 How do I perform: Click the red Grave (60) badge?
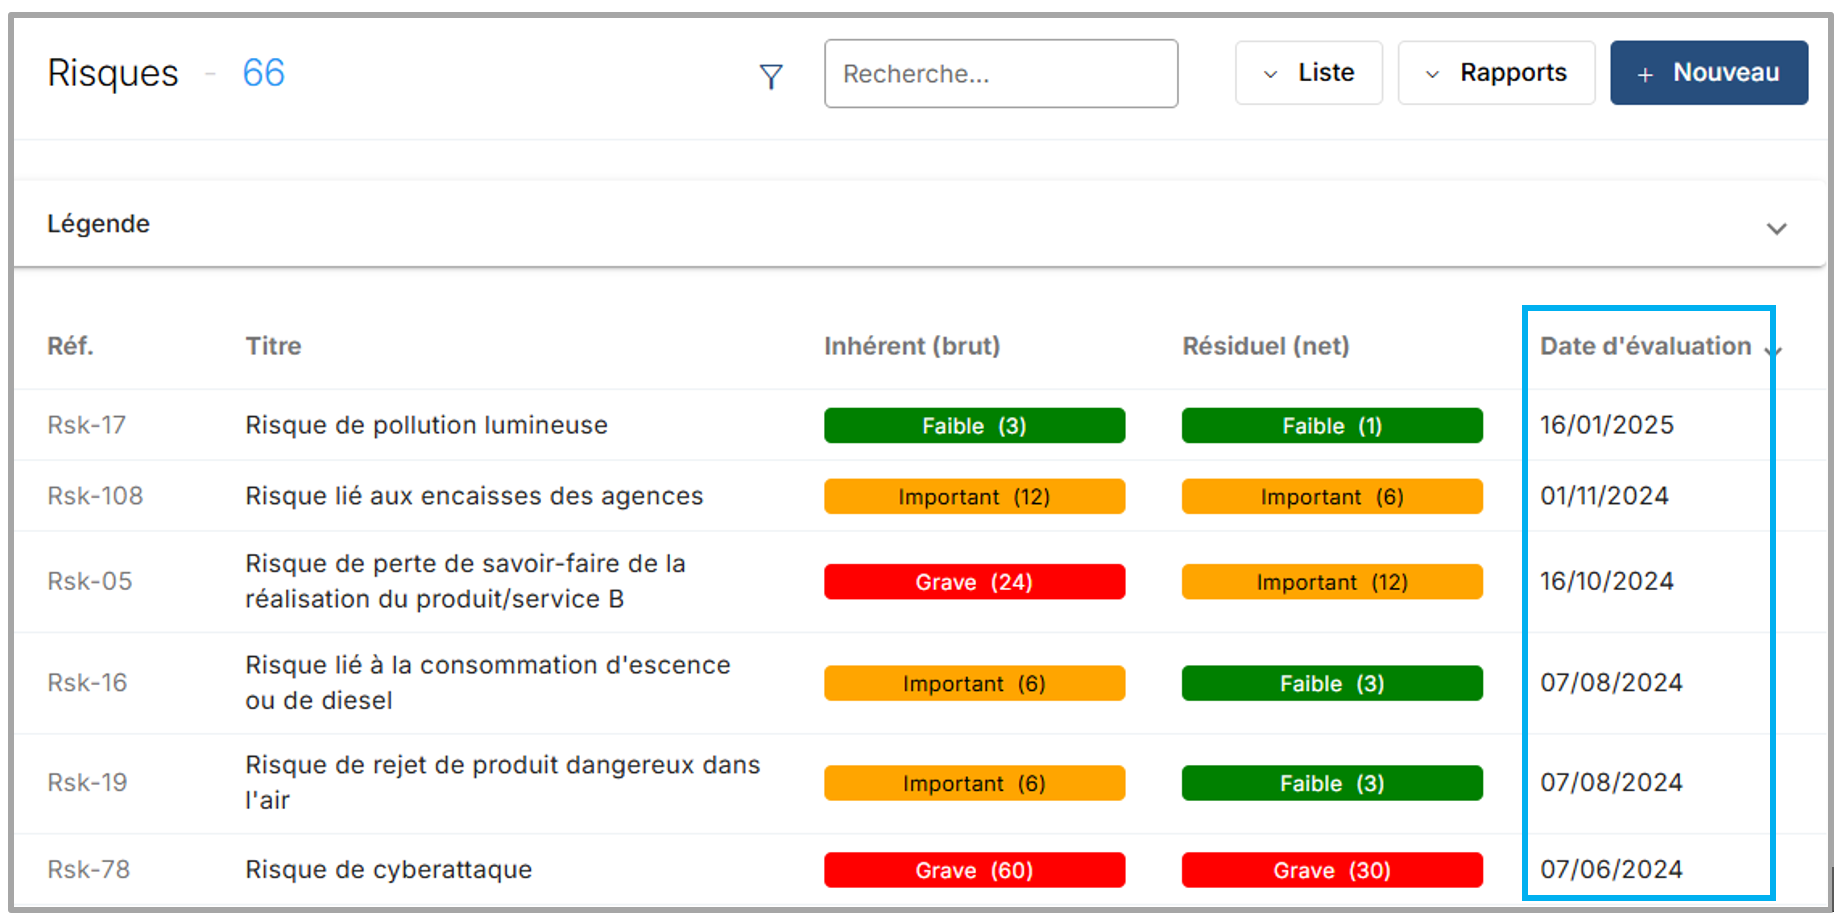pyautogui.click(x=974, y=870)
